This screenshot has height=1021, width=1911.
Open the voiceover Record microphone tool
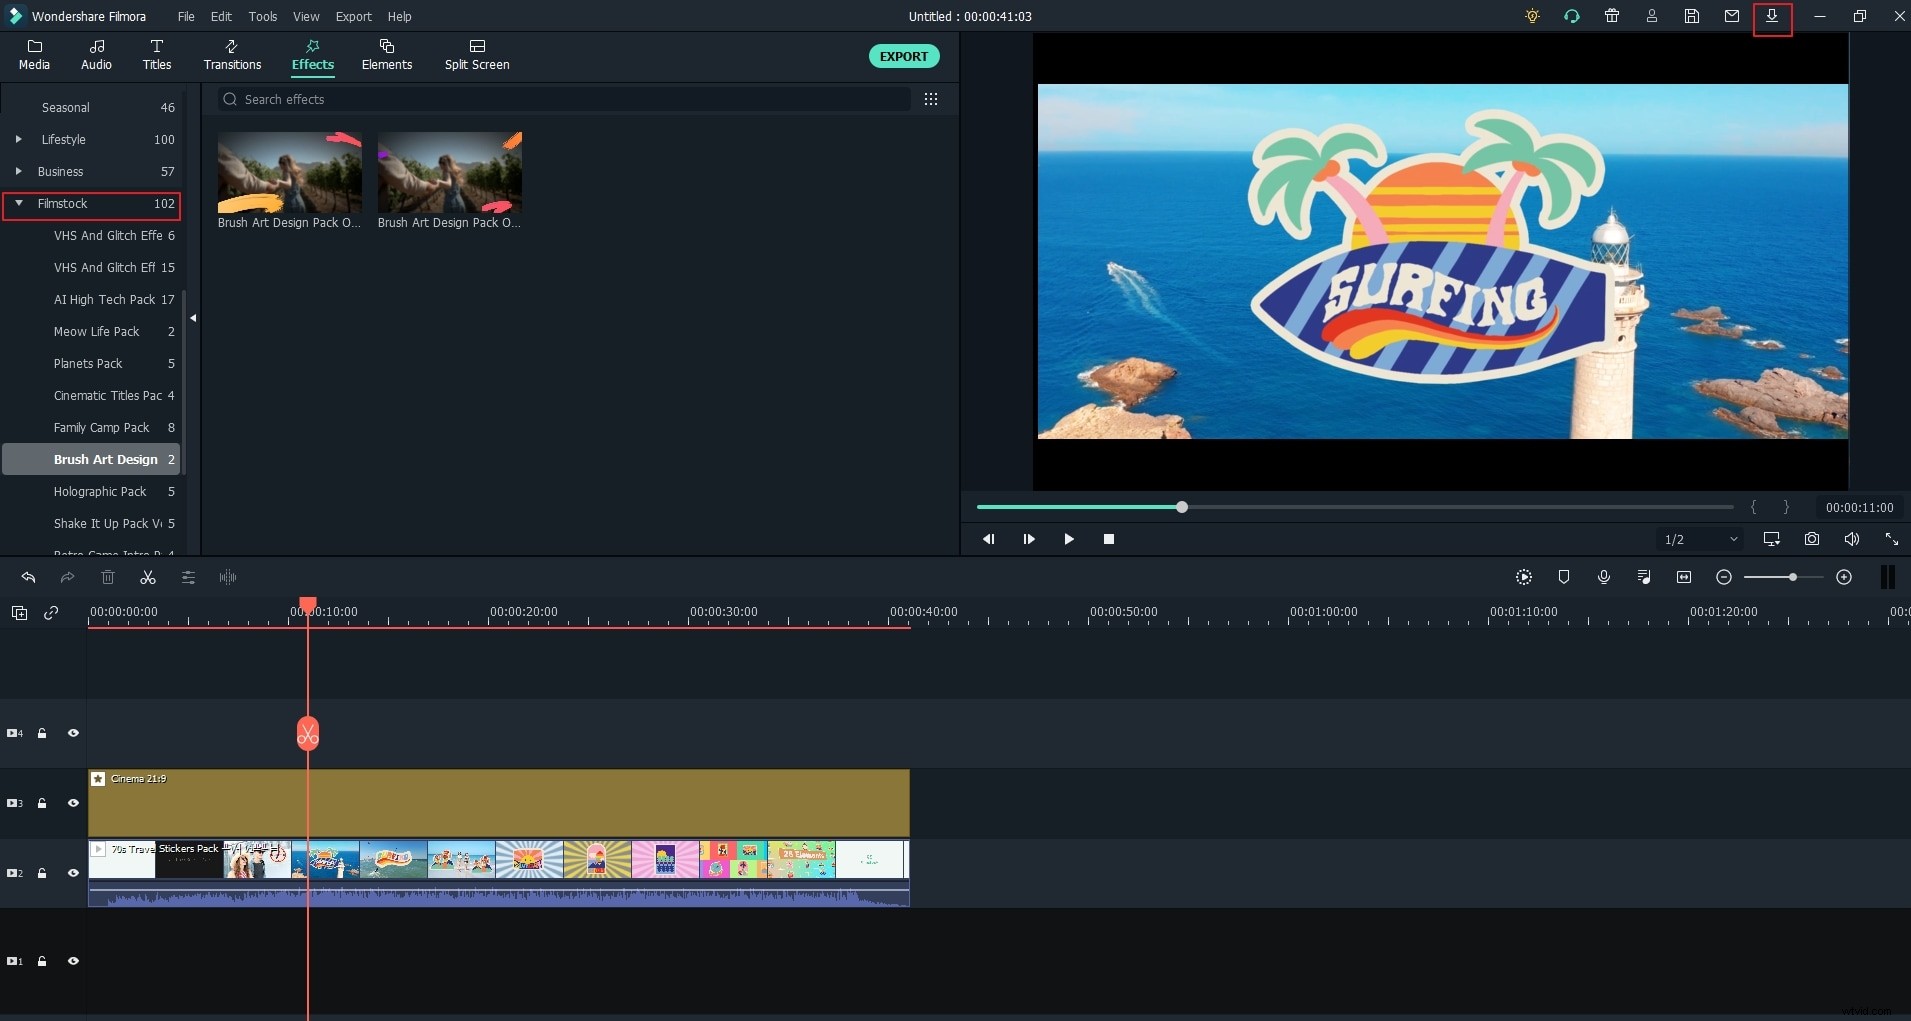pos(1604,577)
